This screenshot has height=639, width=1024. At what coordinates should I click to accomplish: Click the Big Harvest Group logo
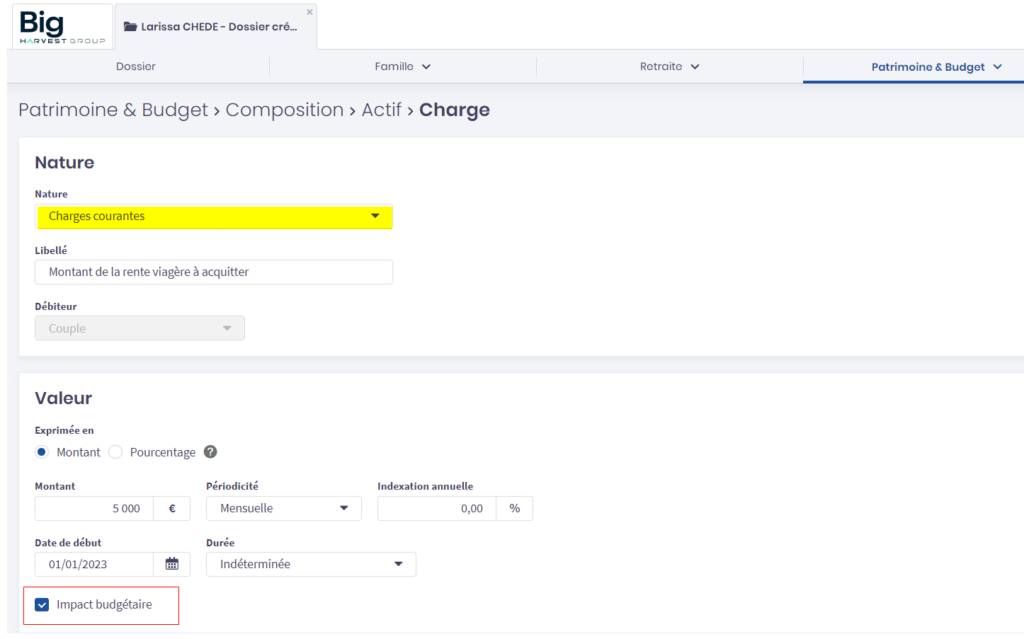pyautogui.click(x=60, y=27)
